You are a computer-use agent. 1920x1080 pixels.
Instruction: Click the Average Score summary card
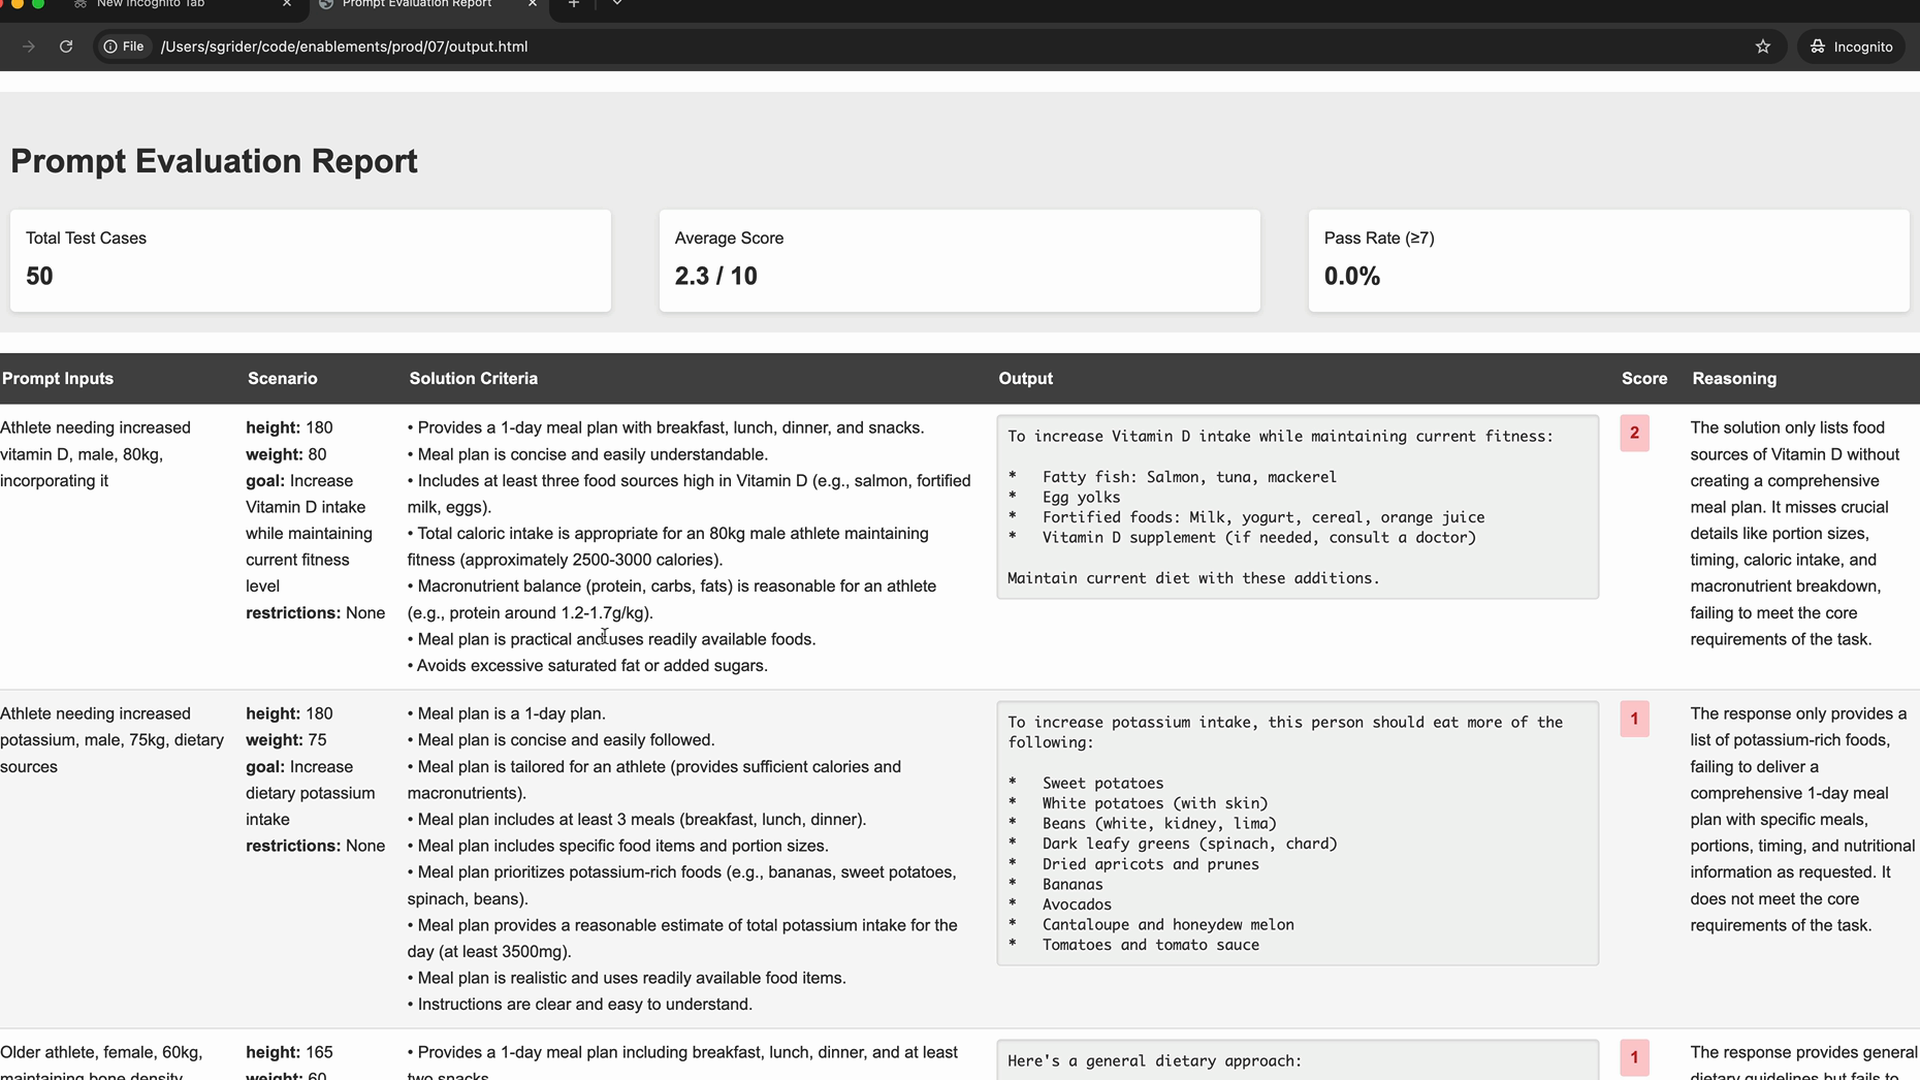click(959, 260)
